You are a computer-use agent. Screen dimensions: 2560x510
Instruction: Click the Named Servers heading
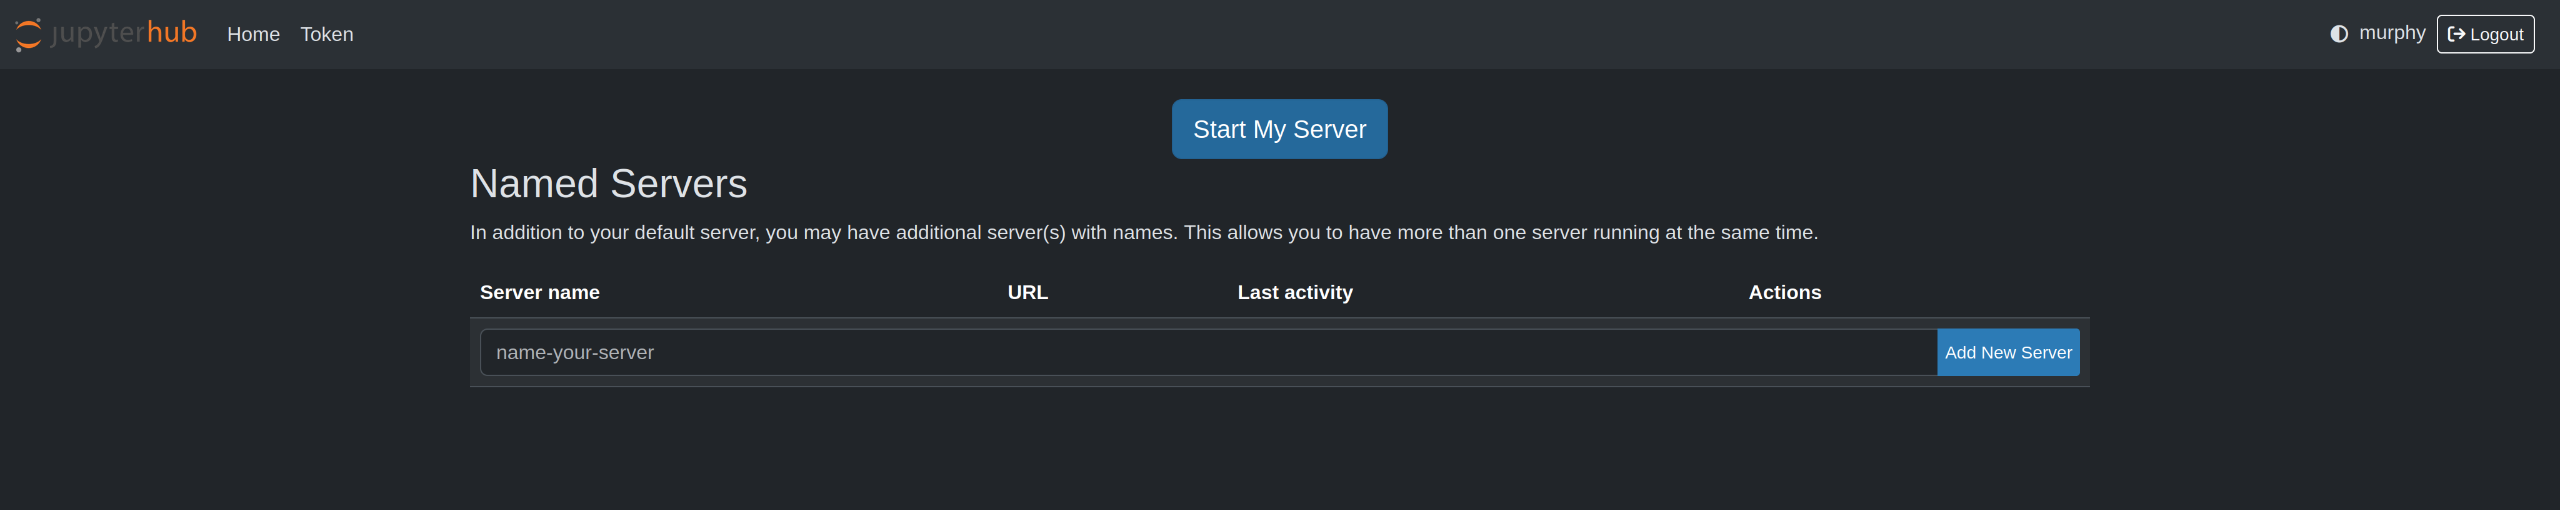(608, 184)
